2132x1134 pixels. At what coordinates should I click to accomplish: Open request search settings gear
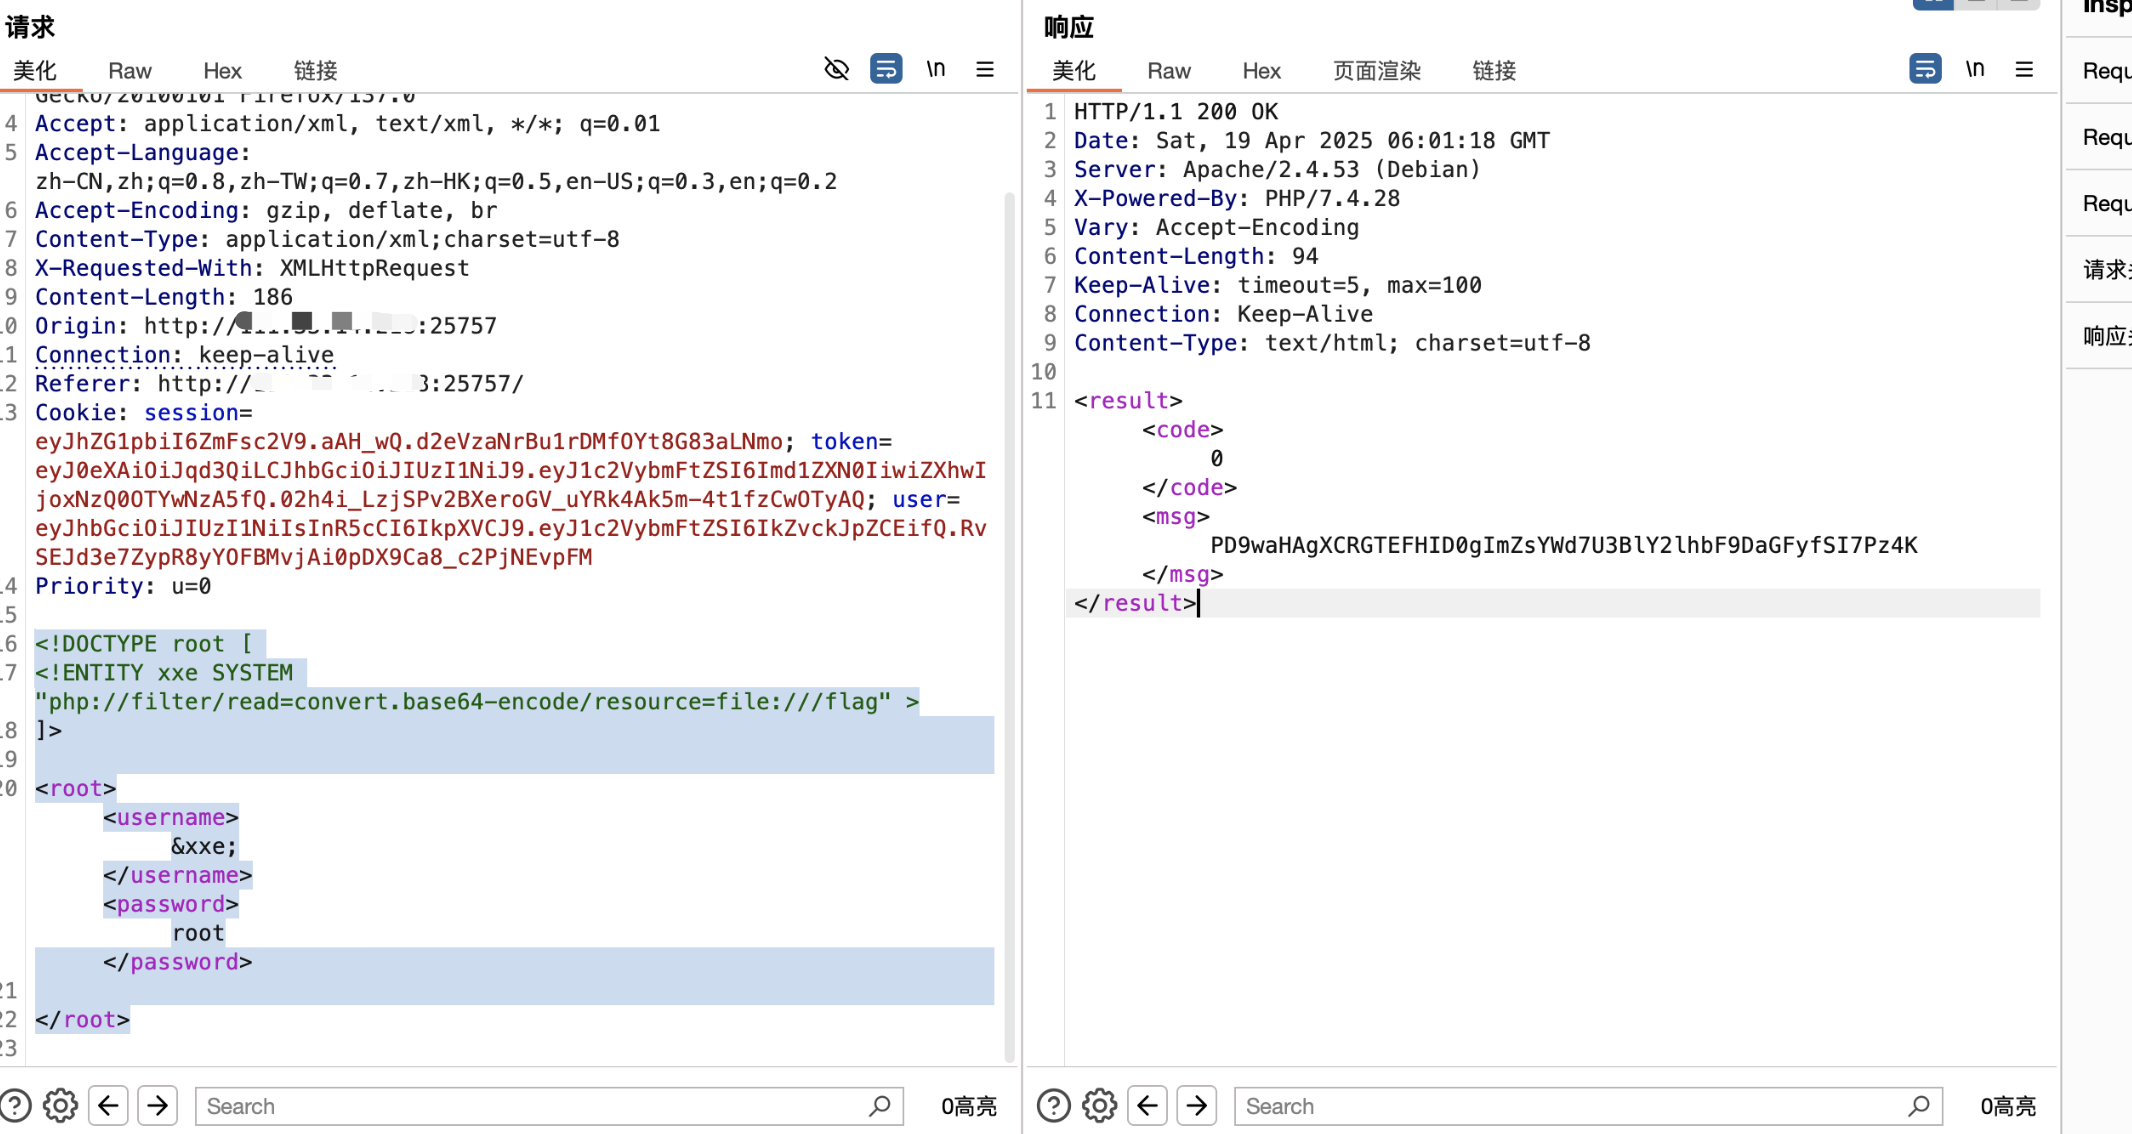click(x=60, y=1106)
